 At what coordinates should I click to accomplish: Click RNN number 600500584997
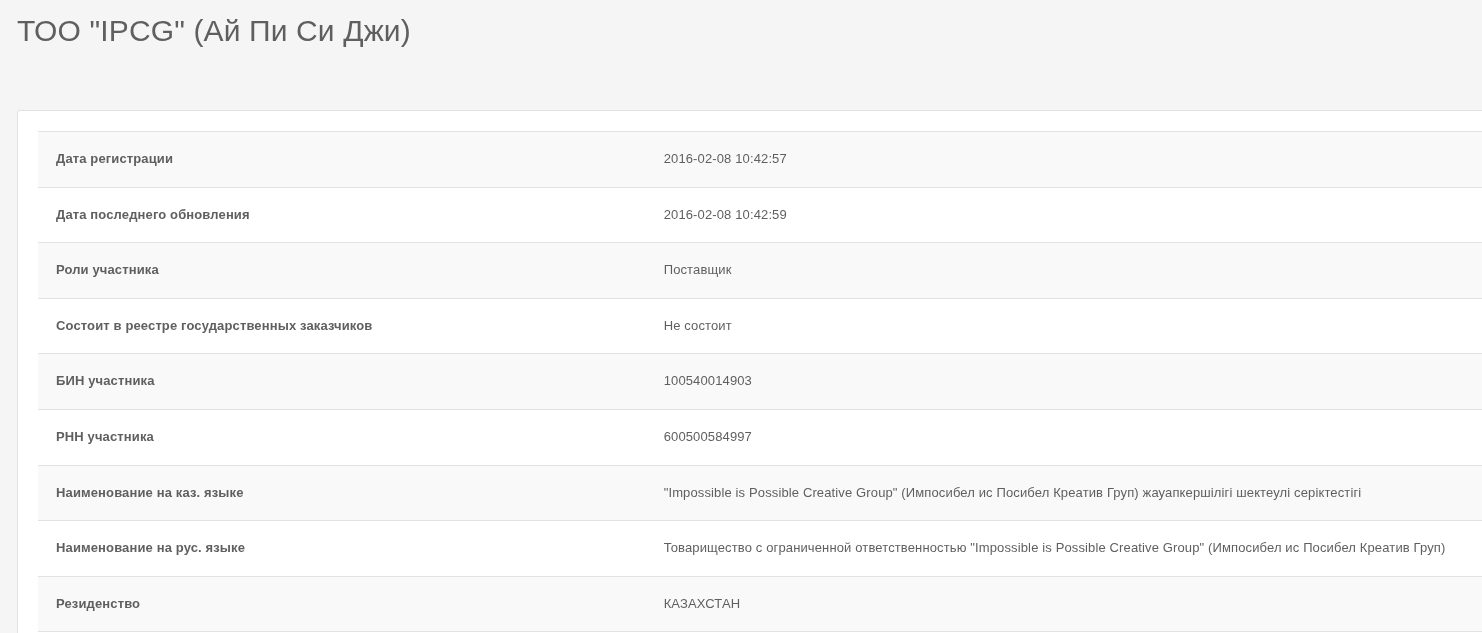[708, 437]
